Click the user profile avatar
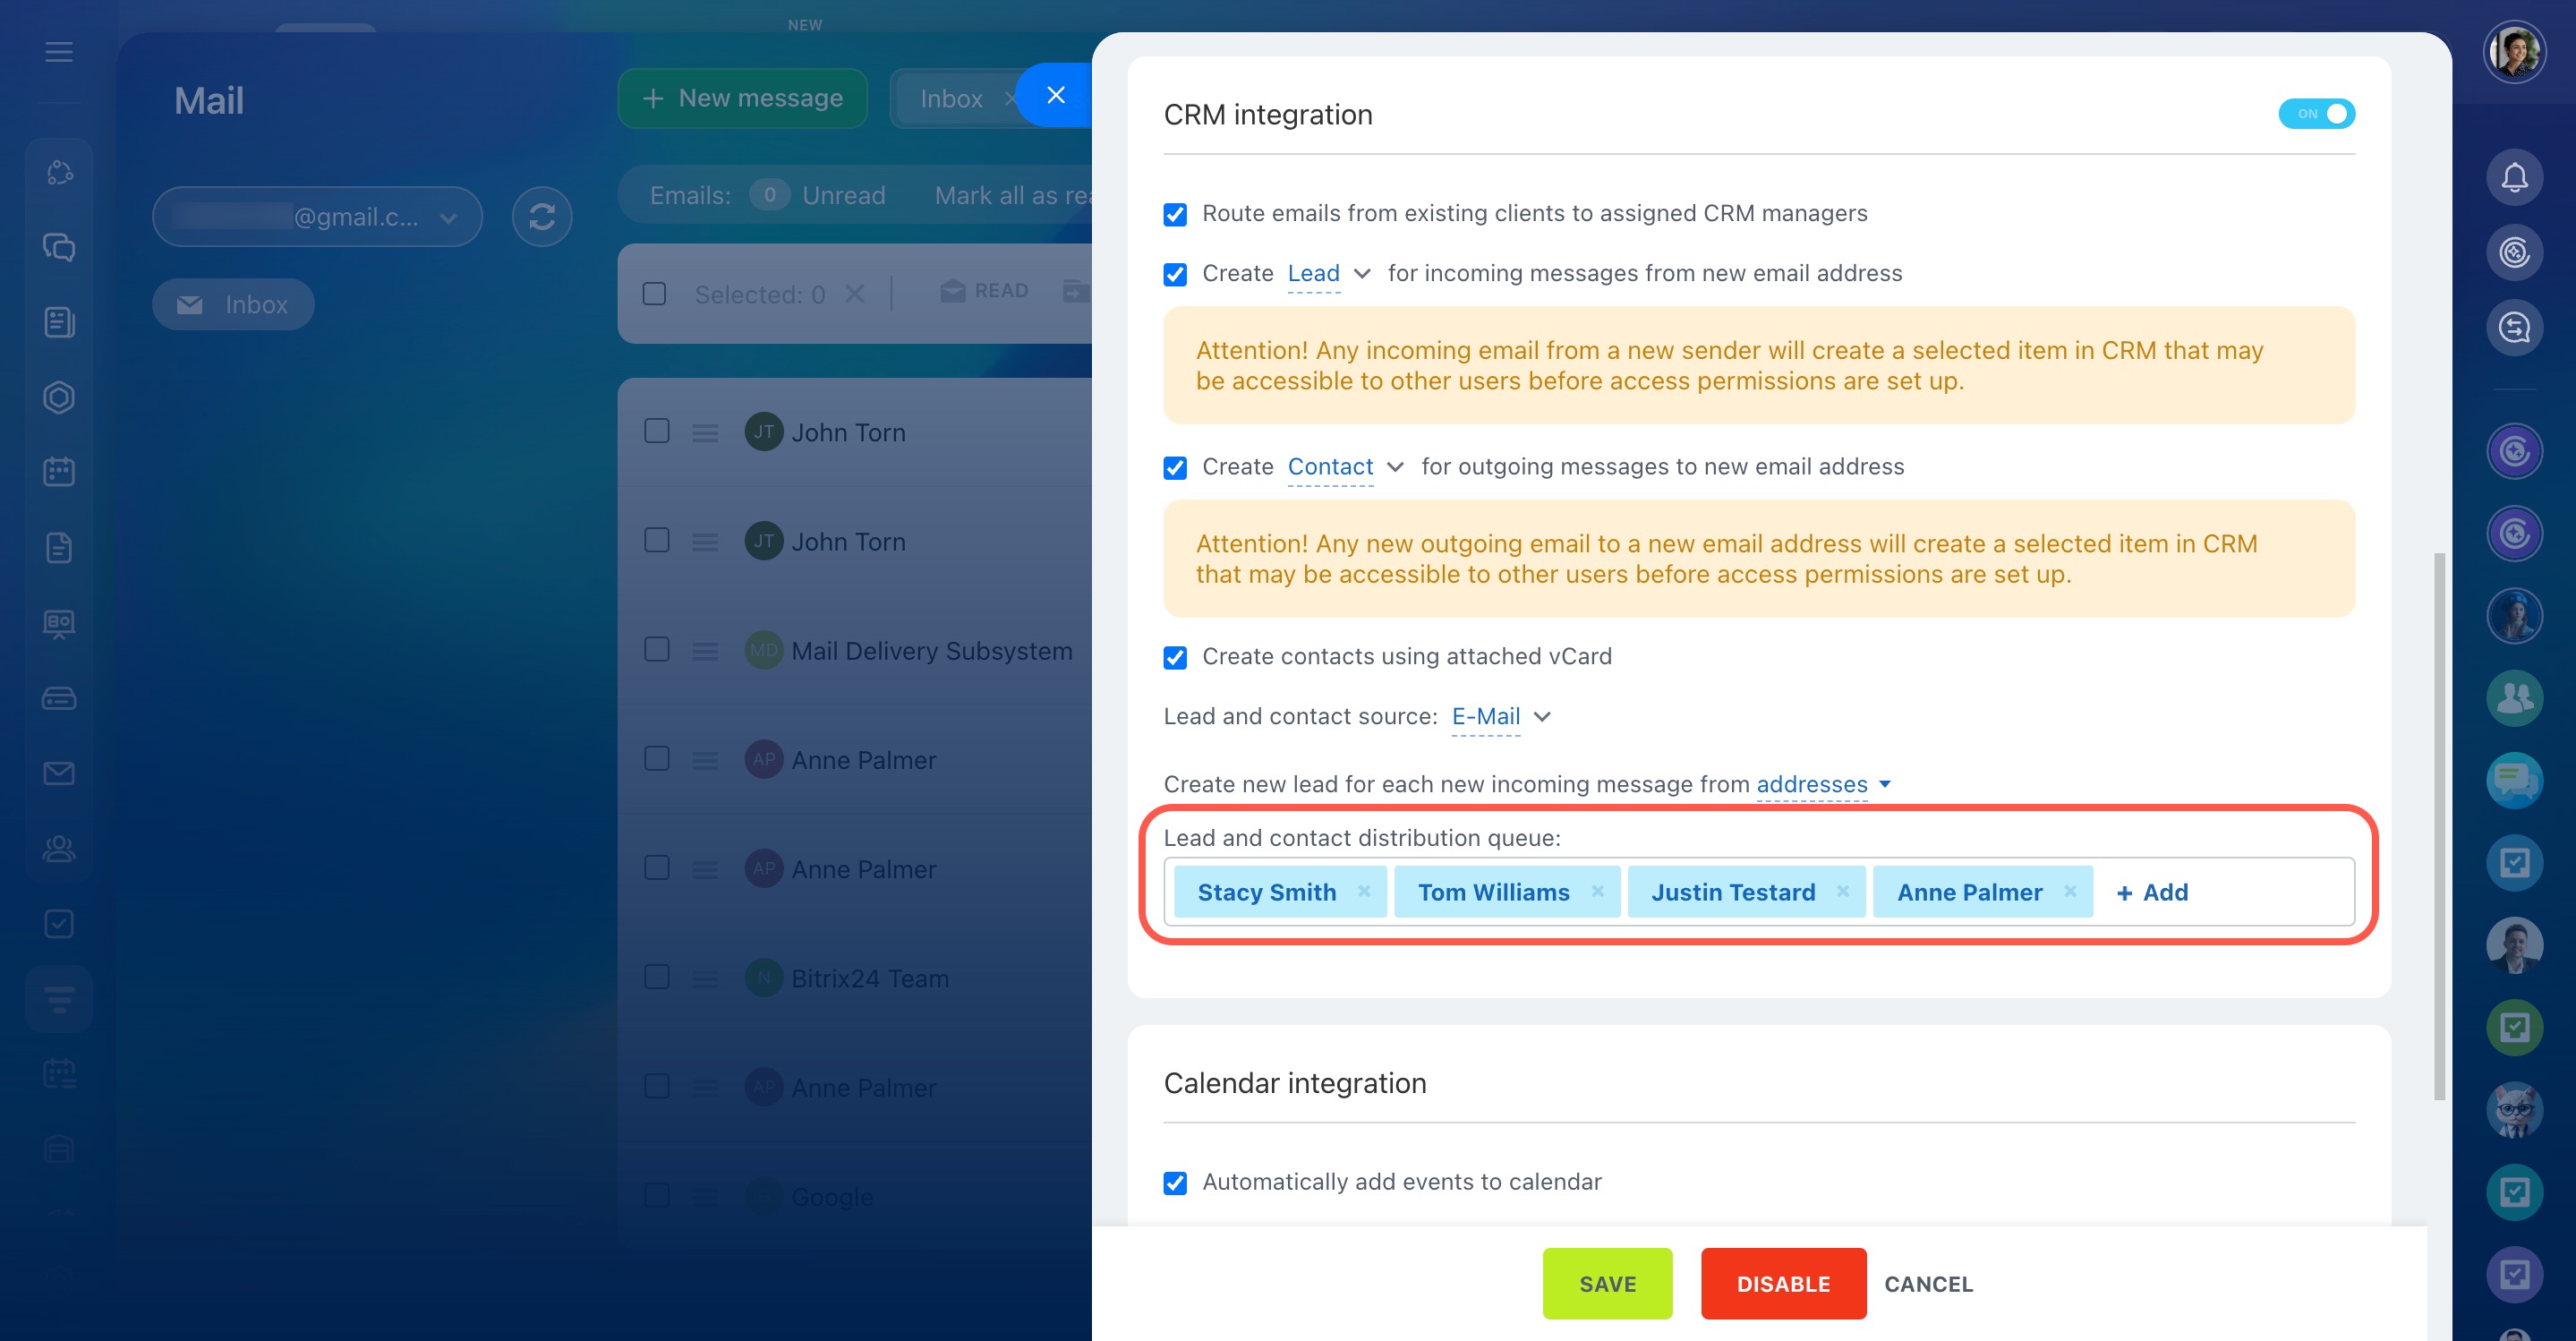 (x=2514, y=52)
